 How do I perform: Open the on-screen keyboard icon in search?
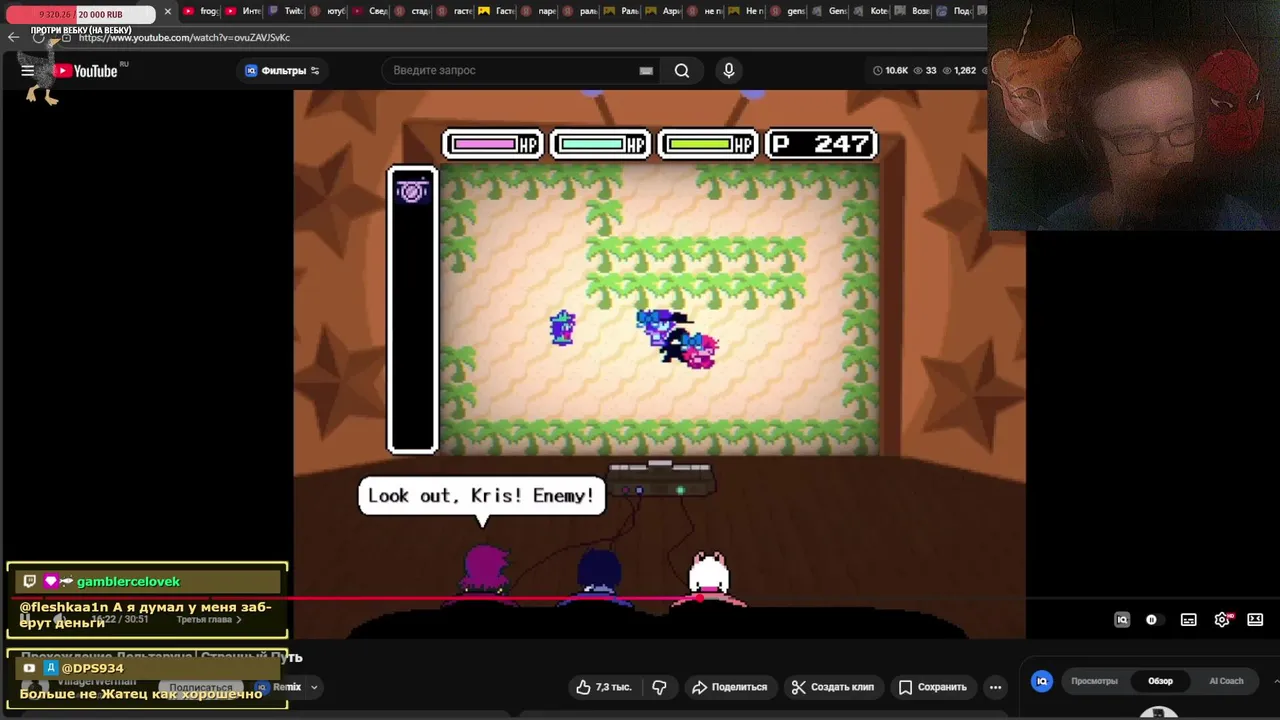[646, 71]
